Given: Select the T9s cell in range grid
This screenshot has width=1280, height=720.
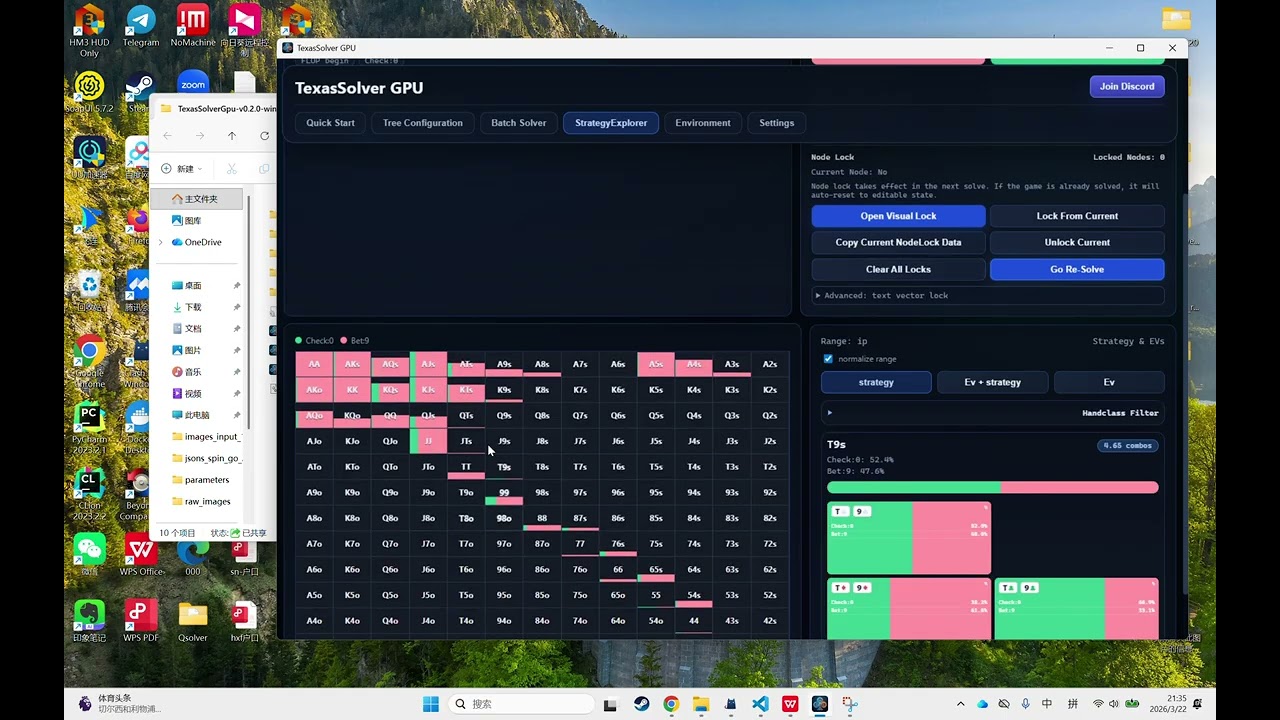Looking at the screenshot, I should tap(504, 467).
